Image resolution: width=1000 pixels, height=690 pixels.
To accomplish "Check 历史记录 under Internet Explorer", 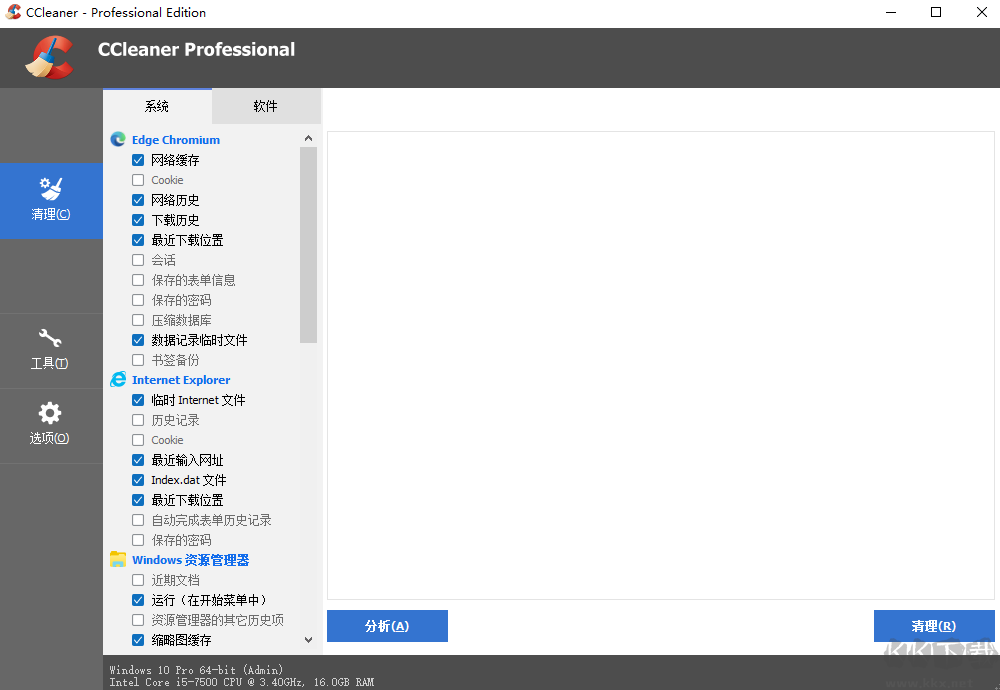I will coord(137,419).
